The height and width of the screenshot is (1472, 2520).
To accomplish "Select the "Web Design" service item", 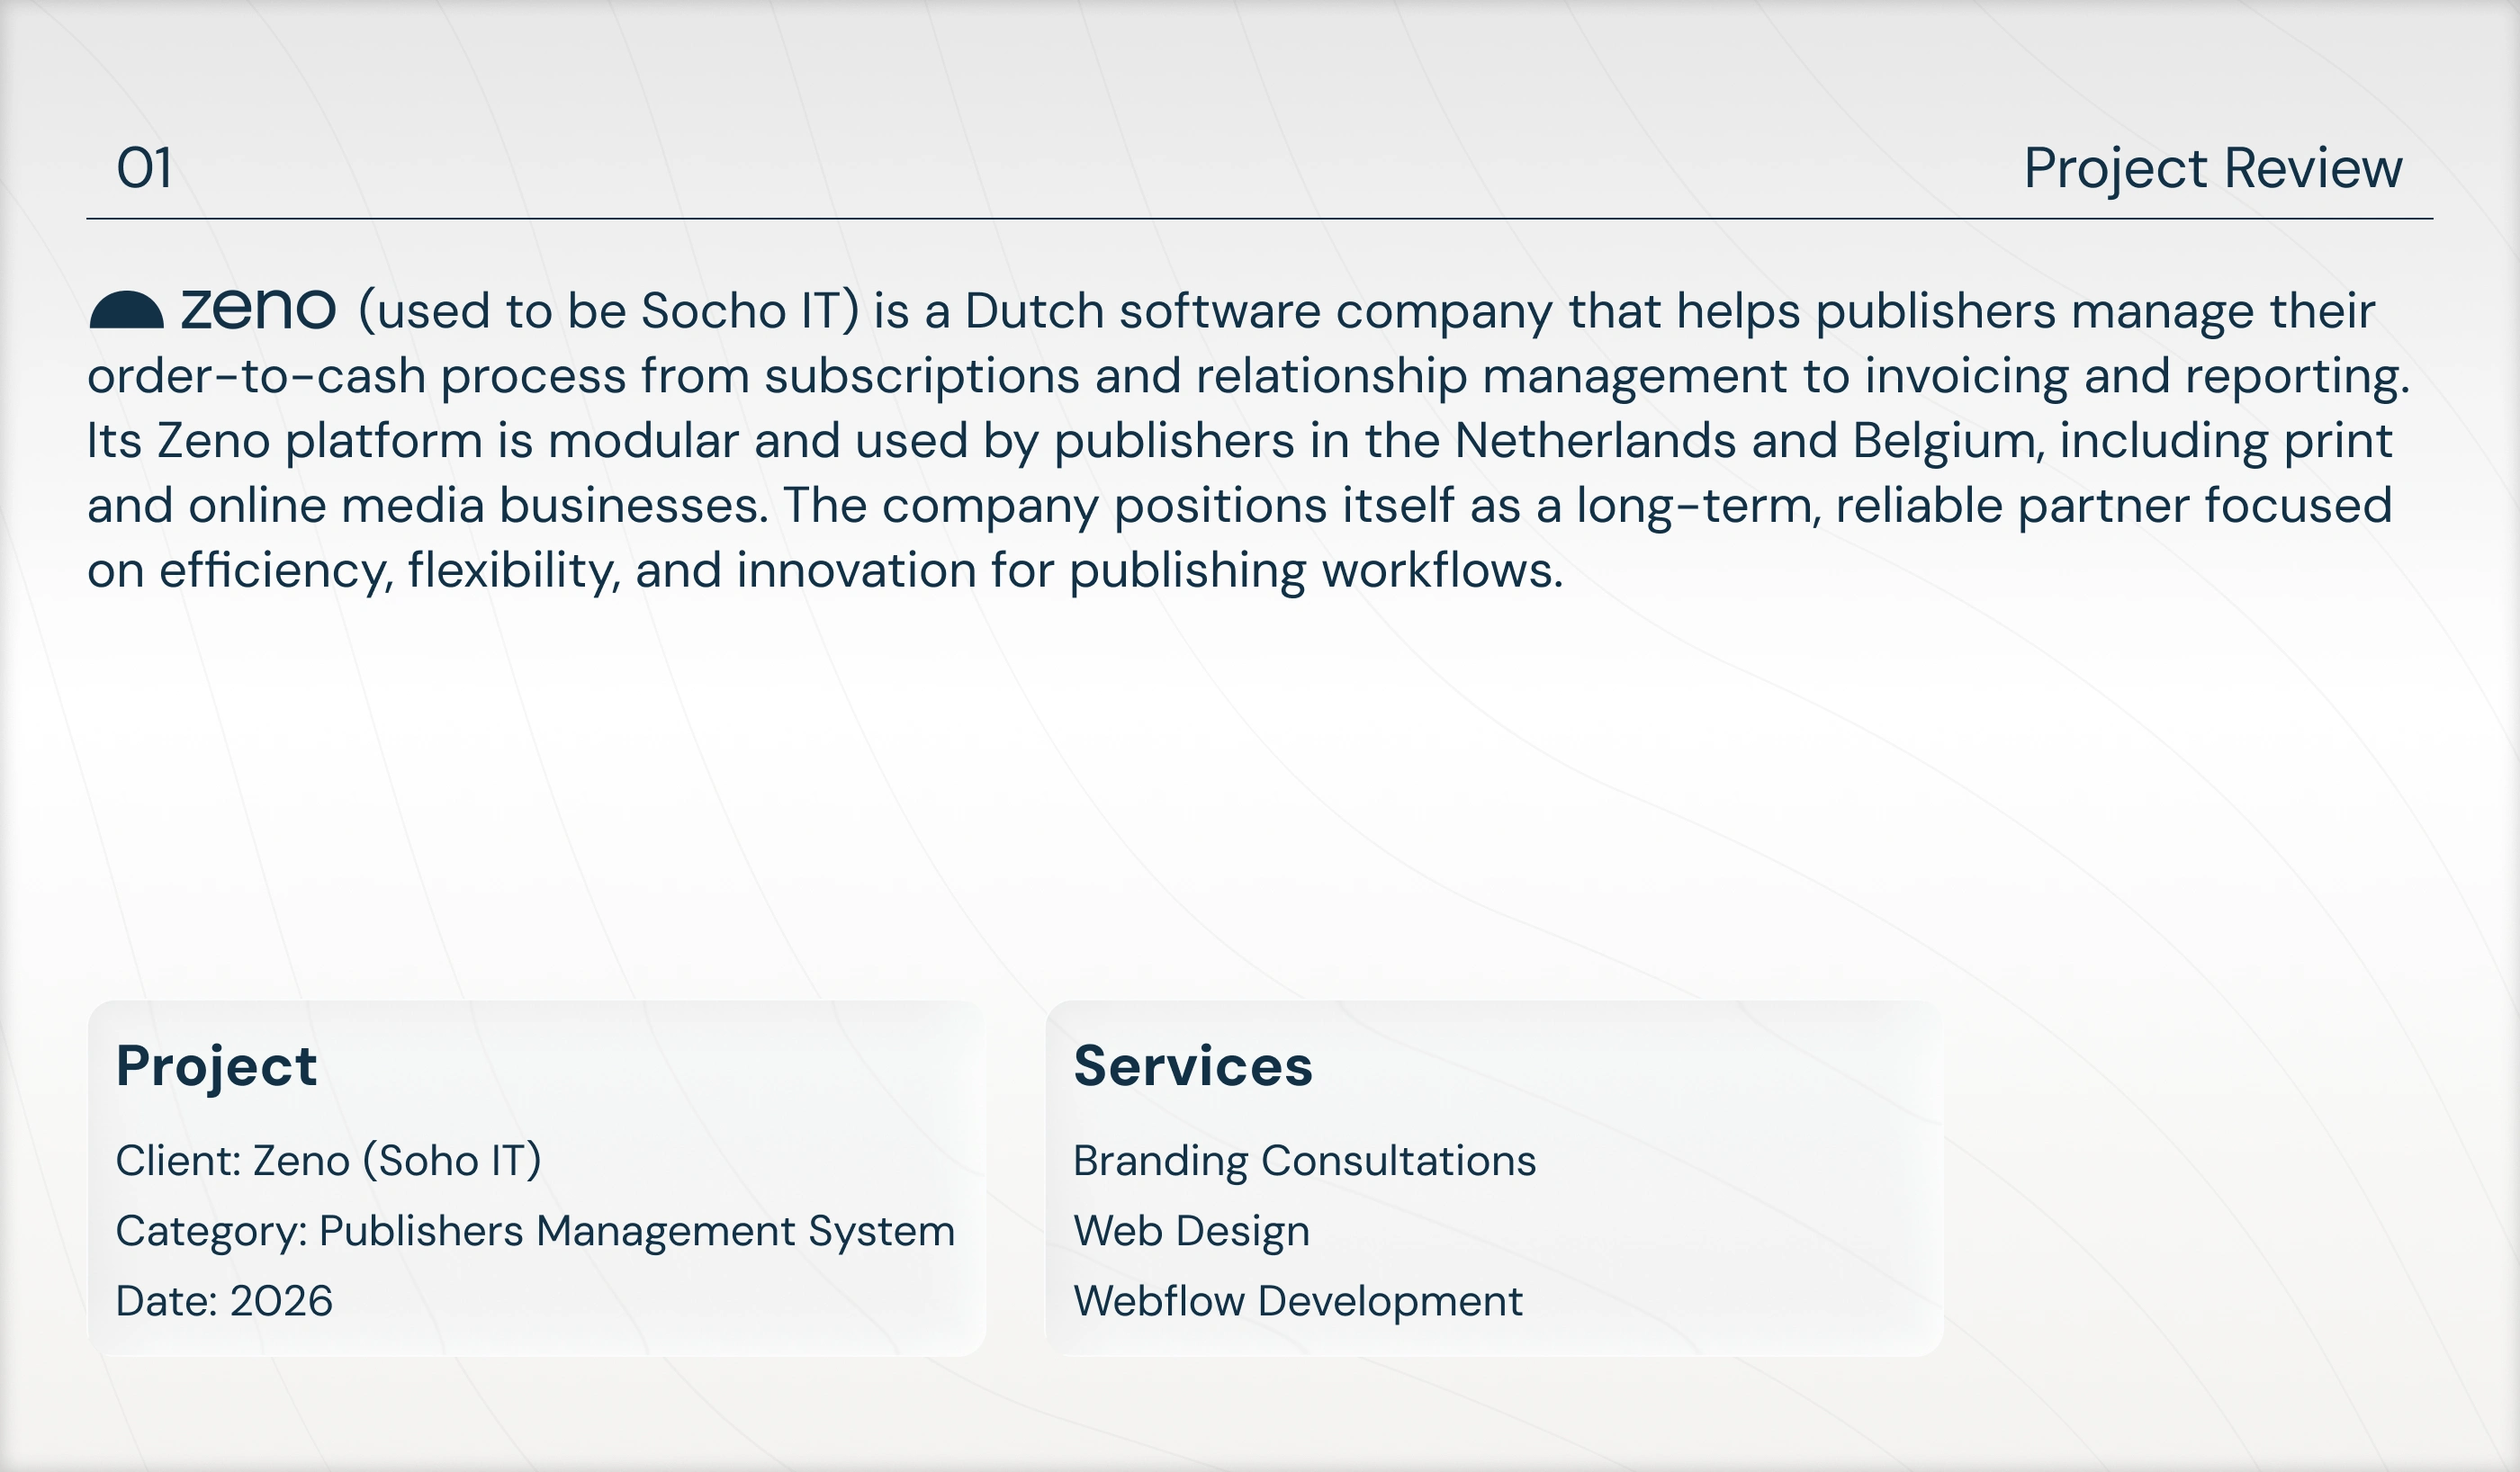I will point(1191,1231).
